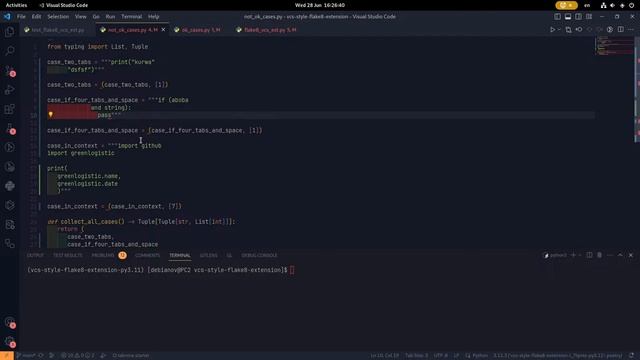Toggle the primary side bar
Viewport: 640px width, 360px height.
(557, 17)
